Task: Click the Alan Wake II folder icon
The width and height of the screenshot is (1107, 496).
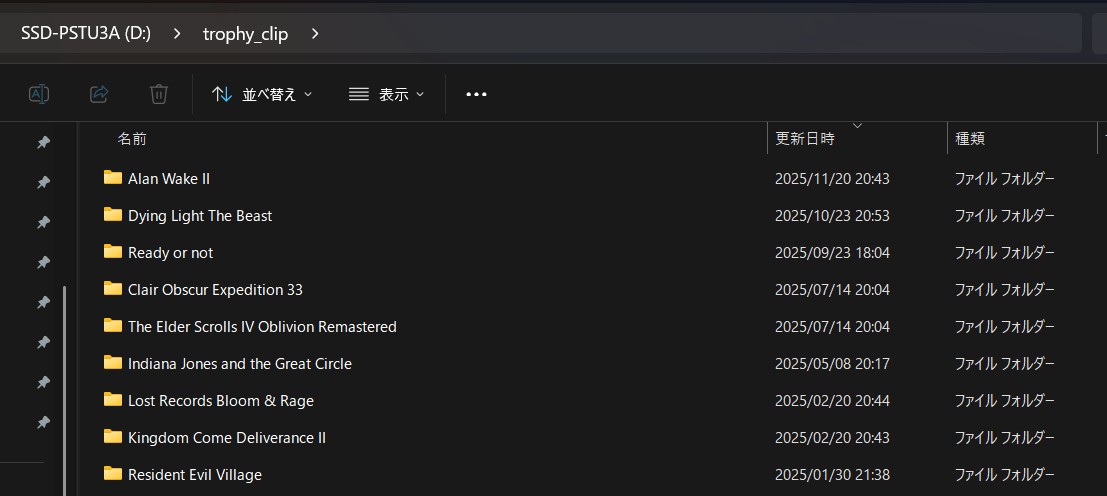Action: tap(112, 178)
